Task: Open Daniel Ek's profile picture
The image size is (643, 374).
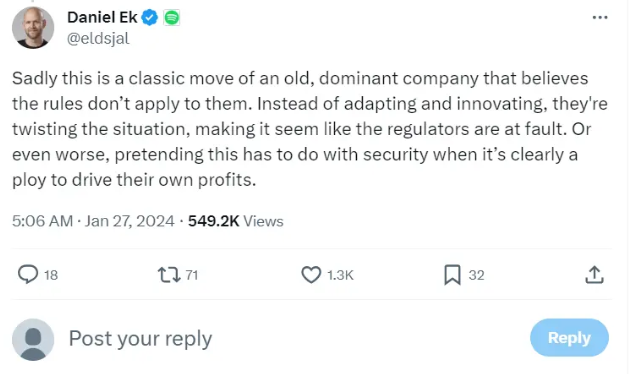Action: click(x=33, y=27)
